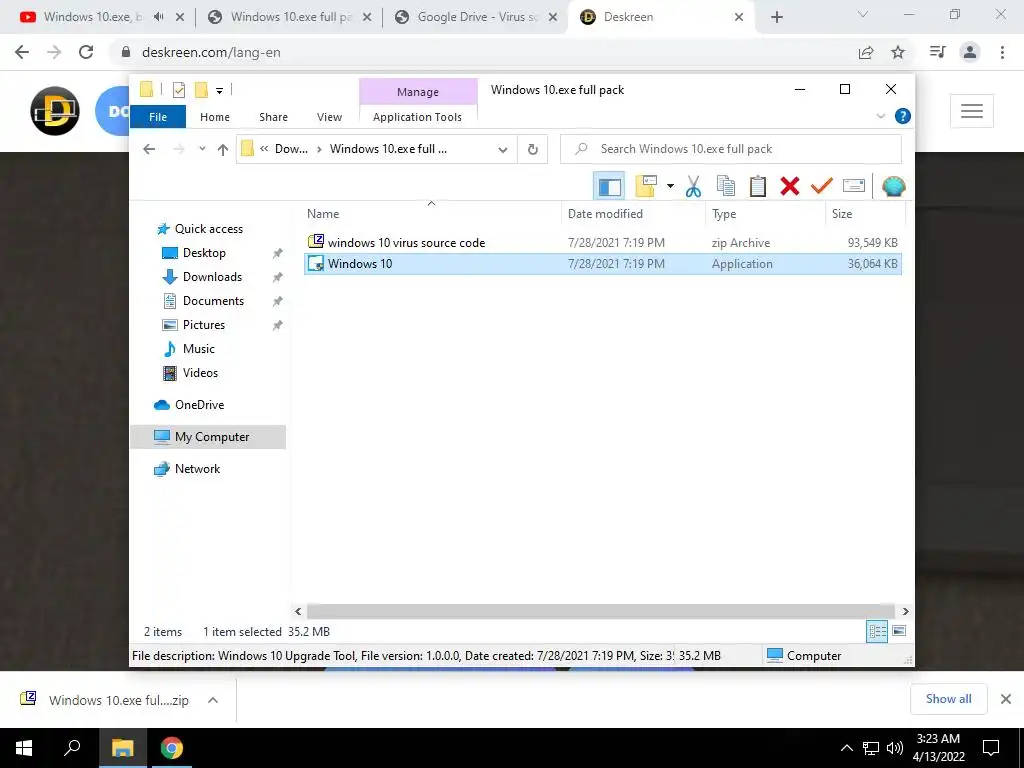Open Desktop in the navigation pane
1024x768 pixels.
(204, 253)
